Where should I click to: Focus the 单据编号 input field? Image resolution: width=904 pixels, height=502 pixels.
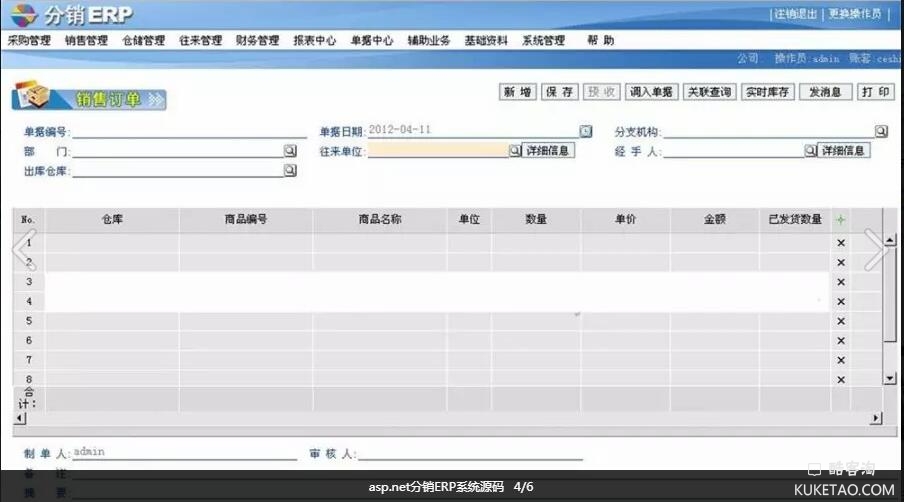pyautogui.click(x=190, y=132)
